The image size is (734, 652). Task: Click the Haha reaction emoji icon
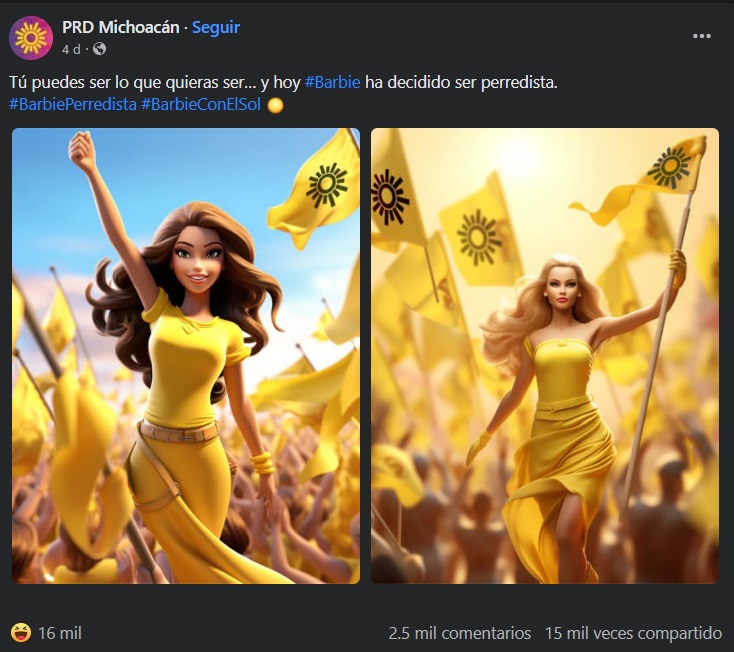pos(20,632)
